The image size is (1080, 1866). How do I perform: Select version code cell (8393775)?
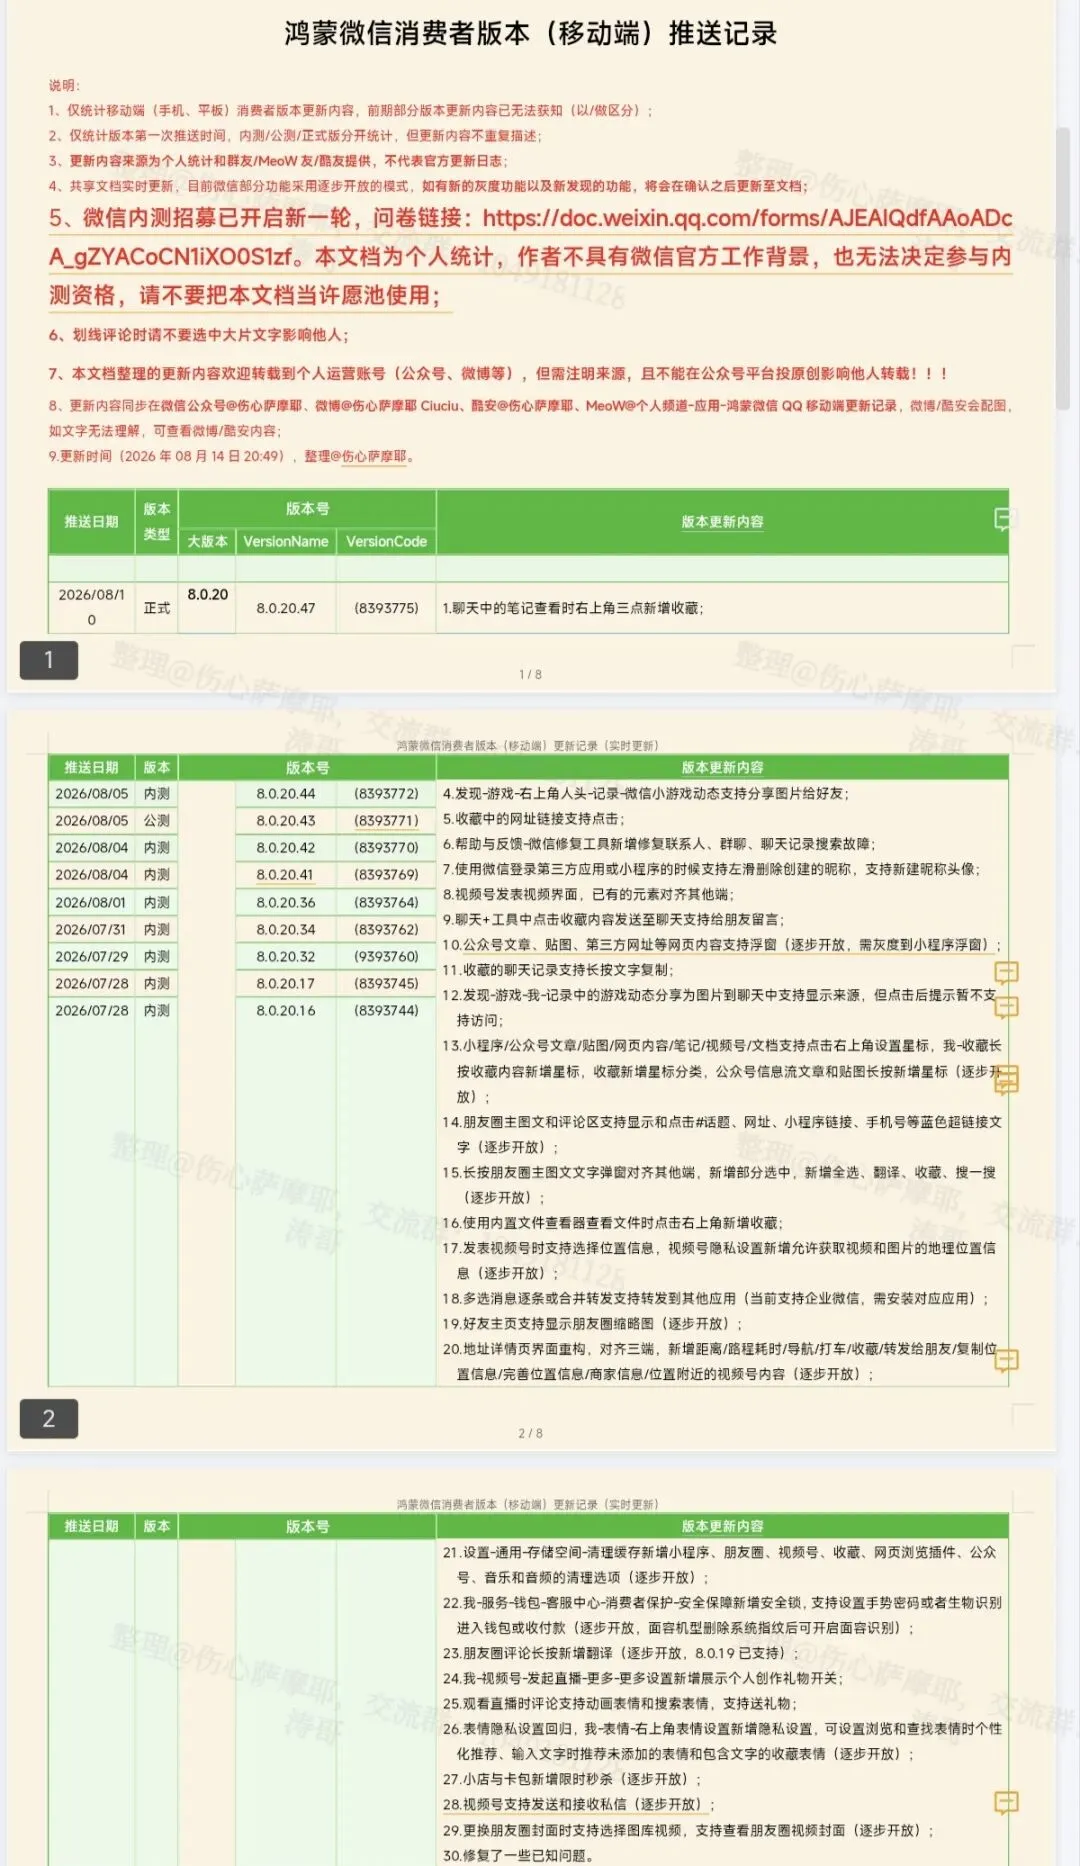coord(386,607)
